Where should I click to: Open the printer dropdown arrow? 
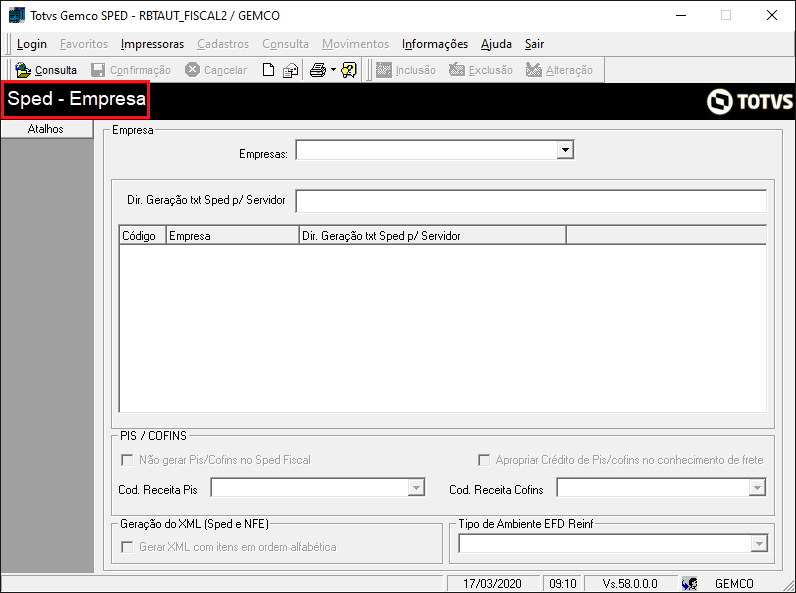333,70
